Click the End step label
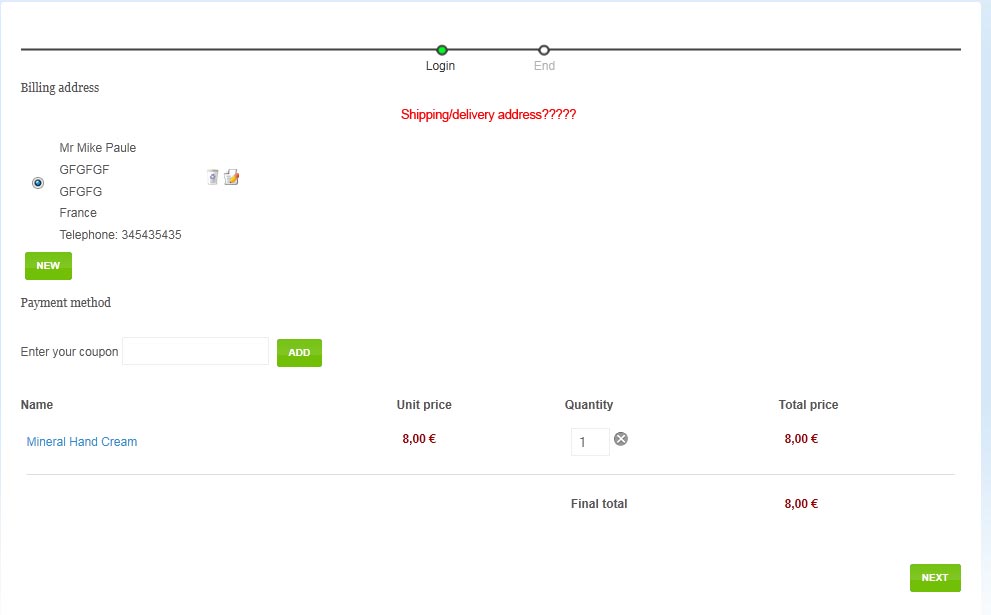The image size is (991, 615). pyautogui.click(x=544, y=66)
